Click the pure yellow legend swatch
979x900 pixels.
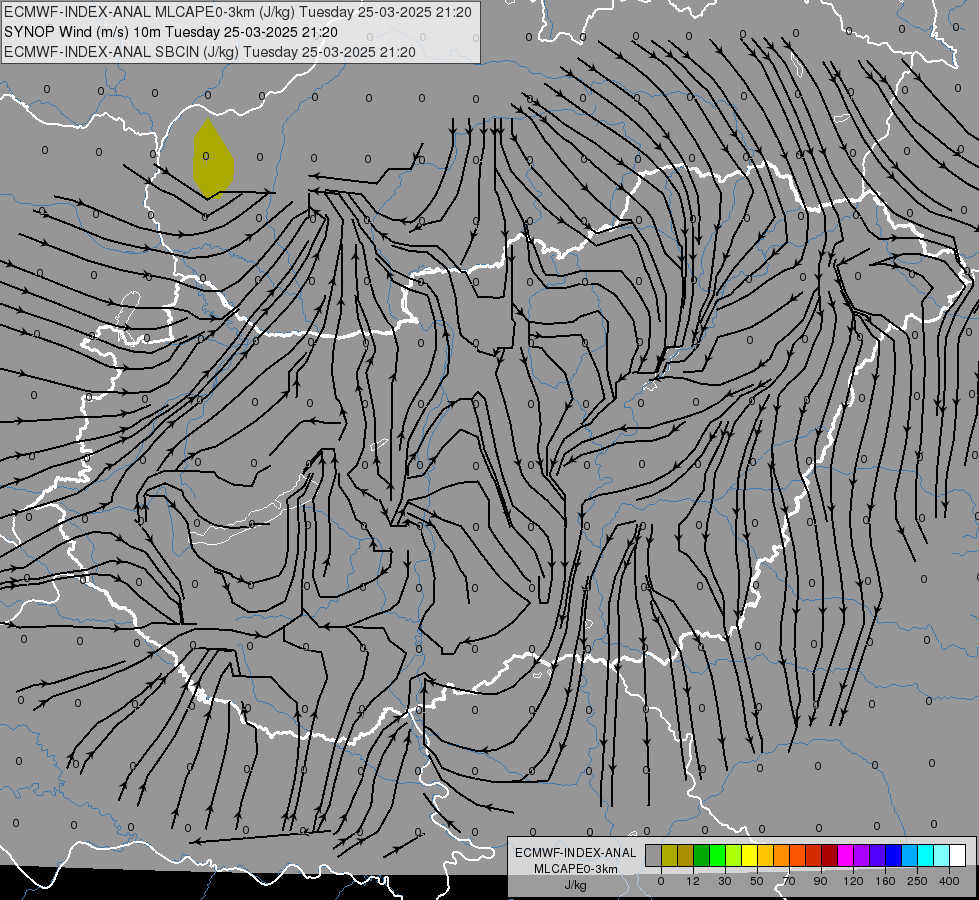[x=750, y=855]
